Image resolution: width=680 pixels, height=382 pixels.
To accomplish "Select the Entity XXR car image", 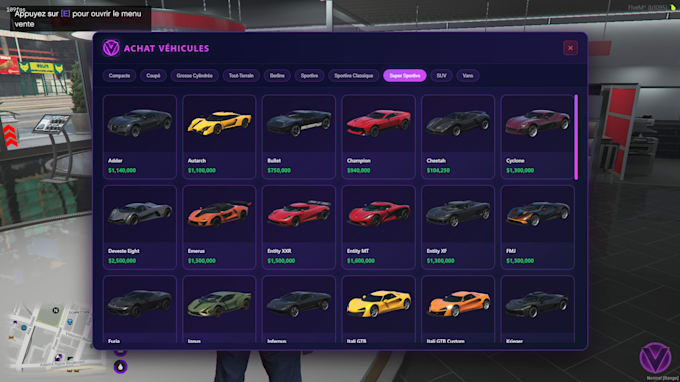I will point(299,214).
